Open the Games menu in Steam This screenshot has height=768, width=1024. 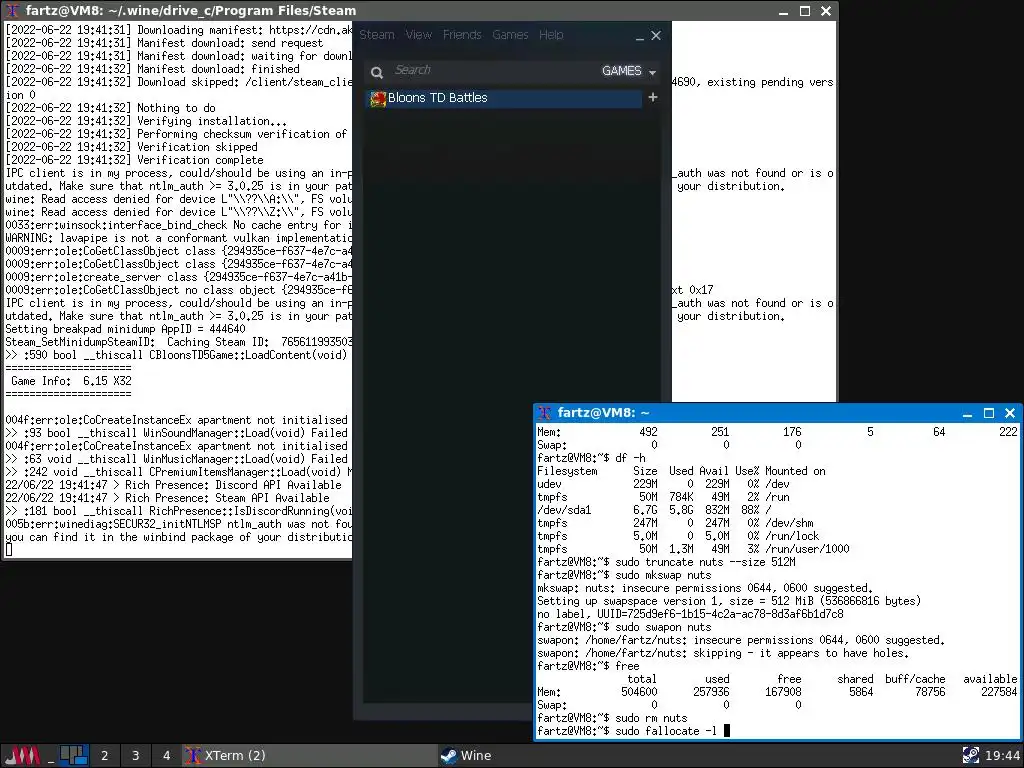pos(510,35)
